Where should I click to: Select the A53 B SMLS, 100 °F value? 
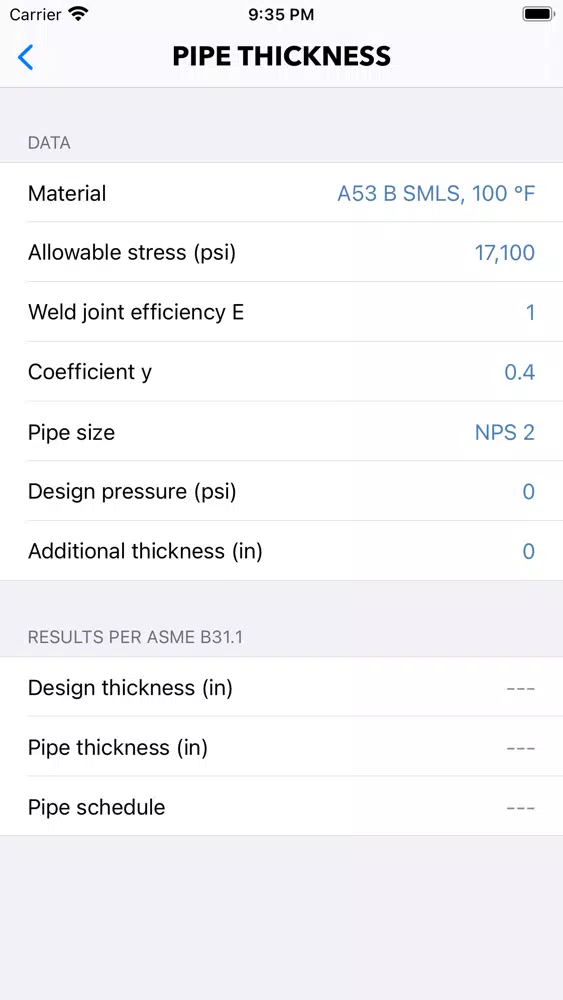click(436, 193)
